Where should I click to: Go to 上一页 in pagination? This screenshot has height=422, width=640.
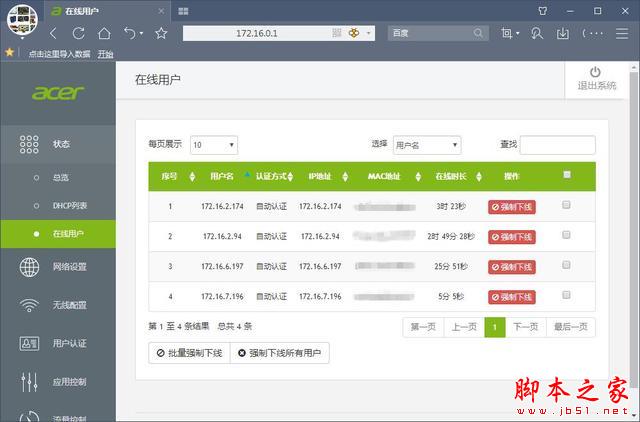pos(464,327)
